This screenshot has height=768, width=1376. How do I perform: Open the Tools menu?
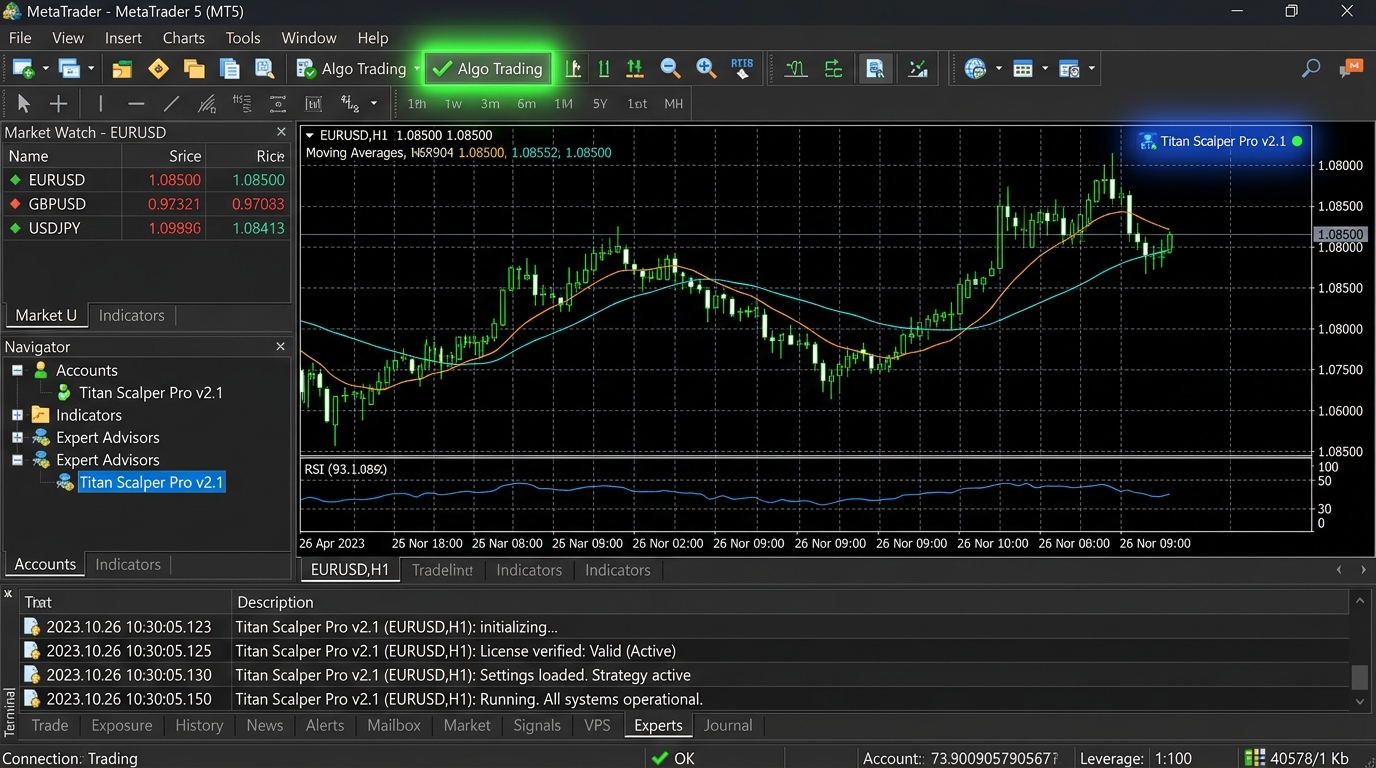(243, 38)
